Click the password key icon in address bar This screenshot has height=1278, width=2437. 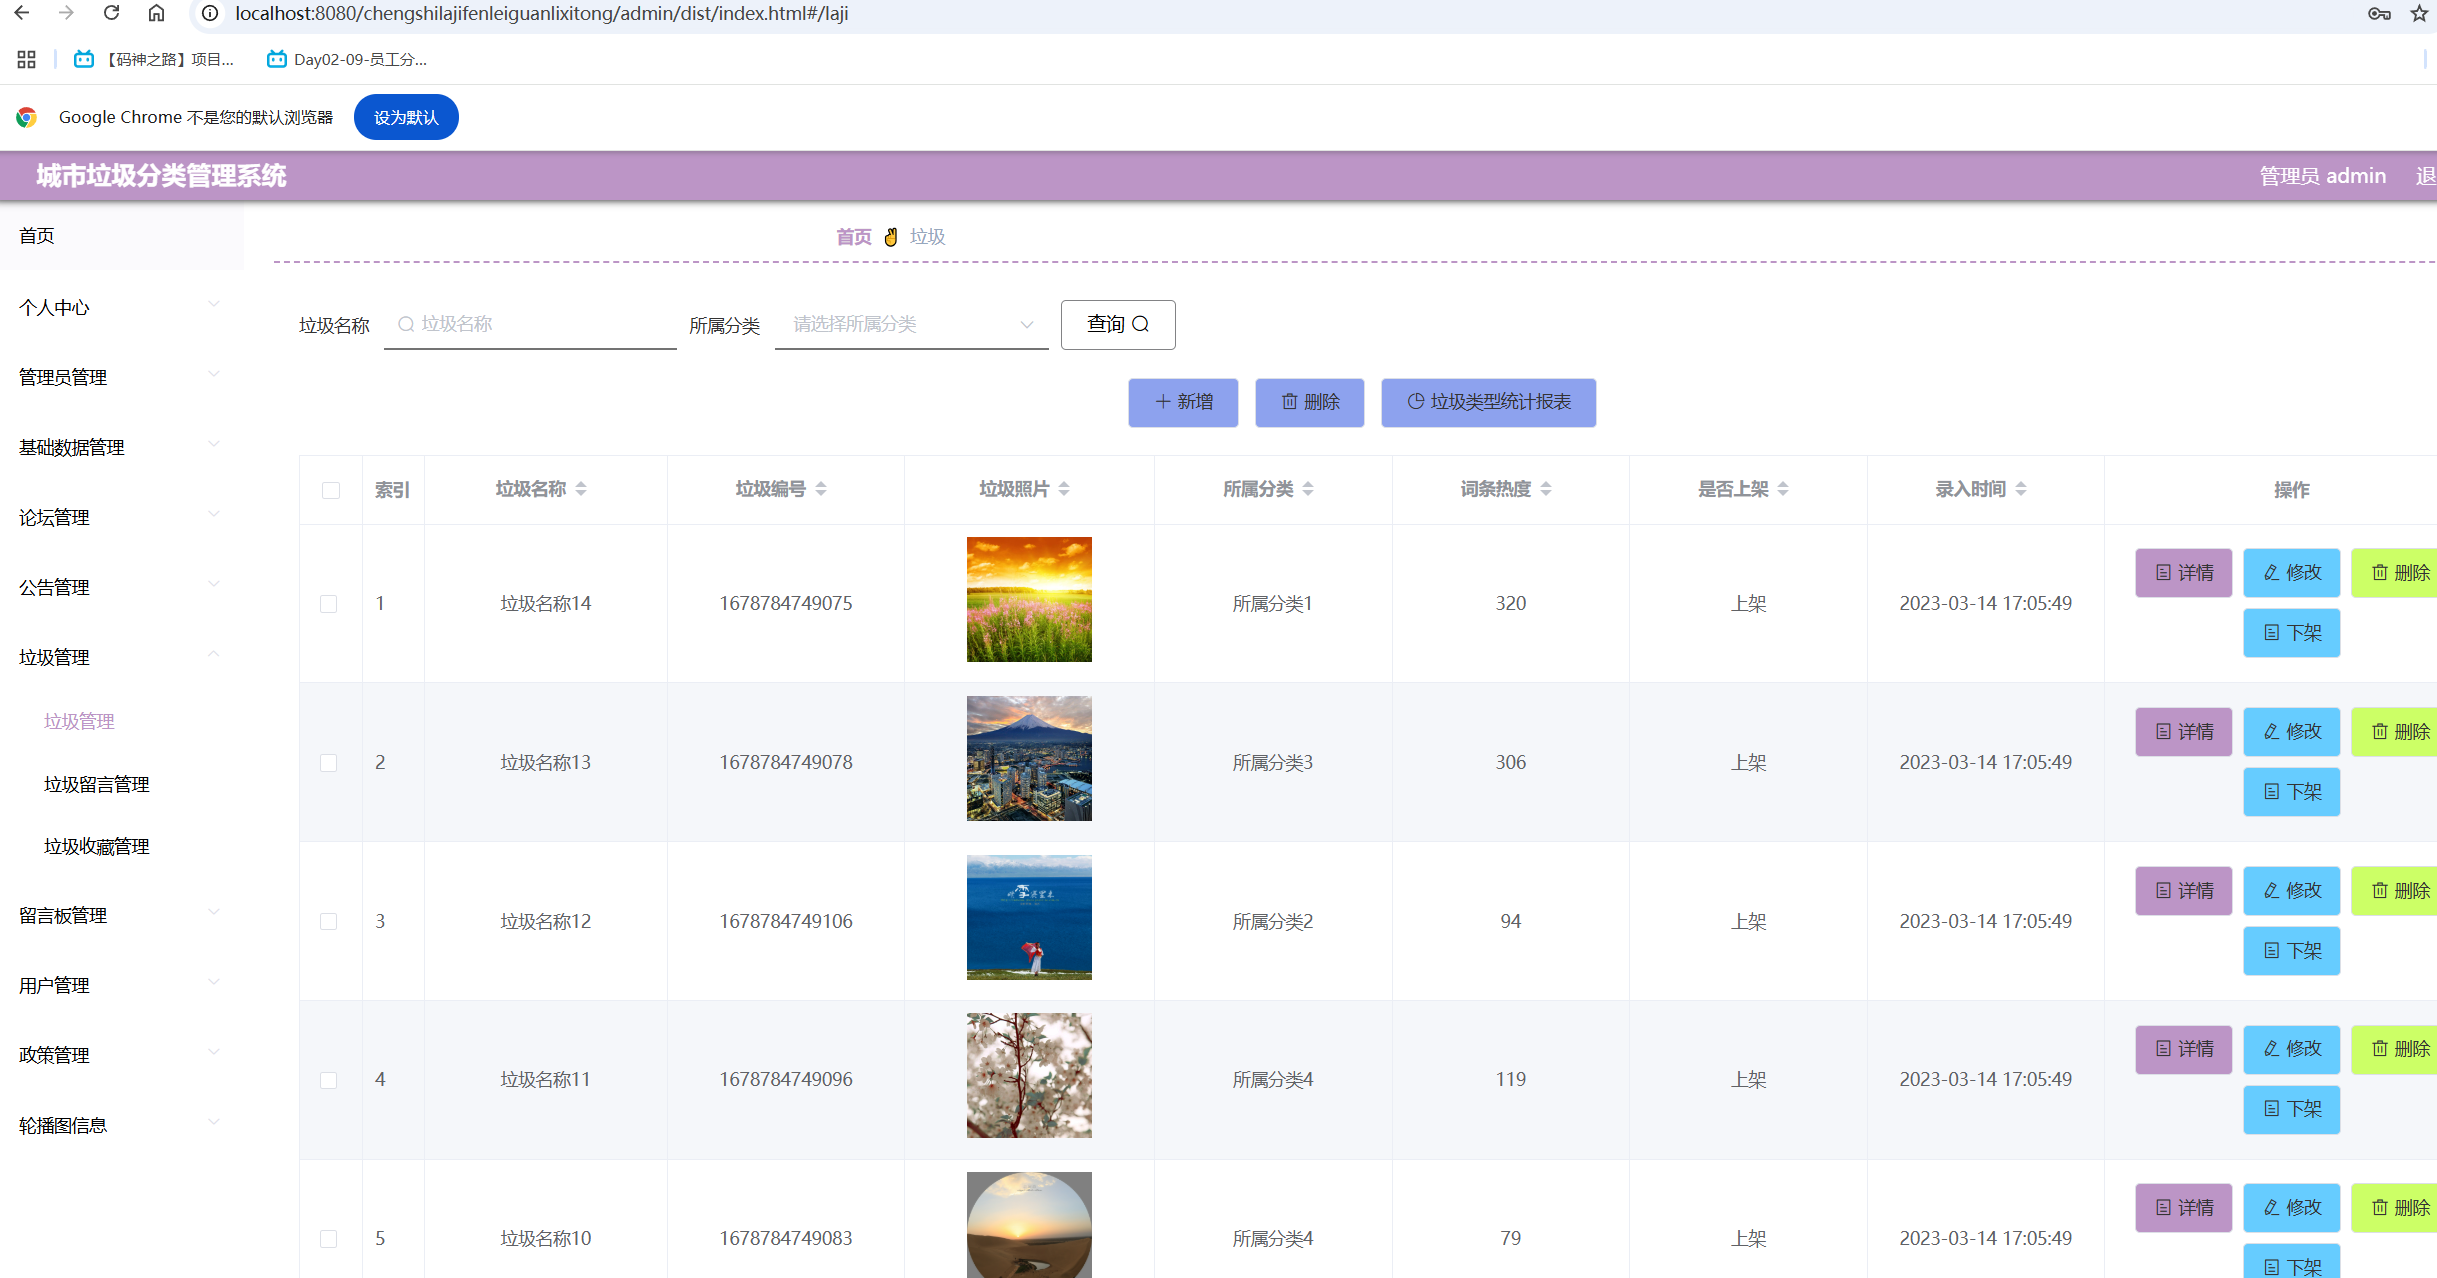(x=2379, y=13)
